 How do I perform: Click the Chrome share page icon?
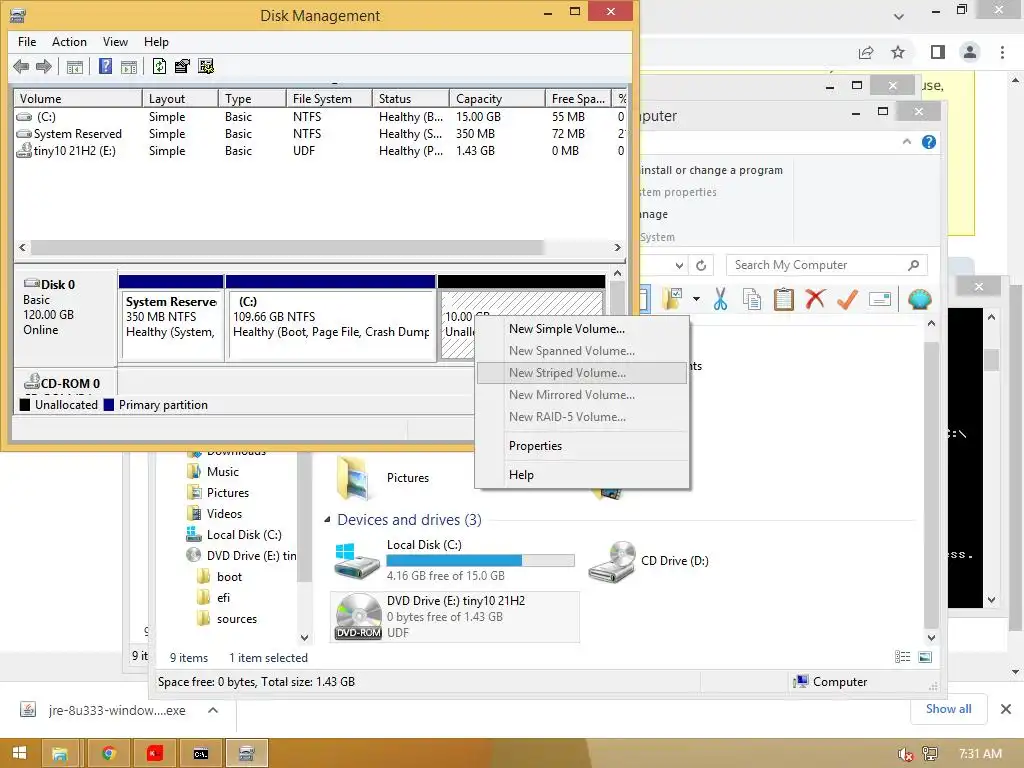coord(866,52)
